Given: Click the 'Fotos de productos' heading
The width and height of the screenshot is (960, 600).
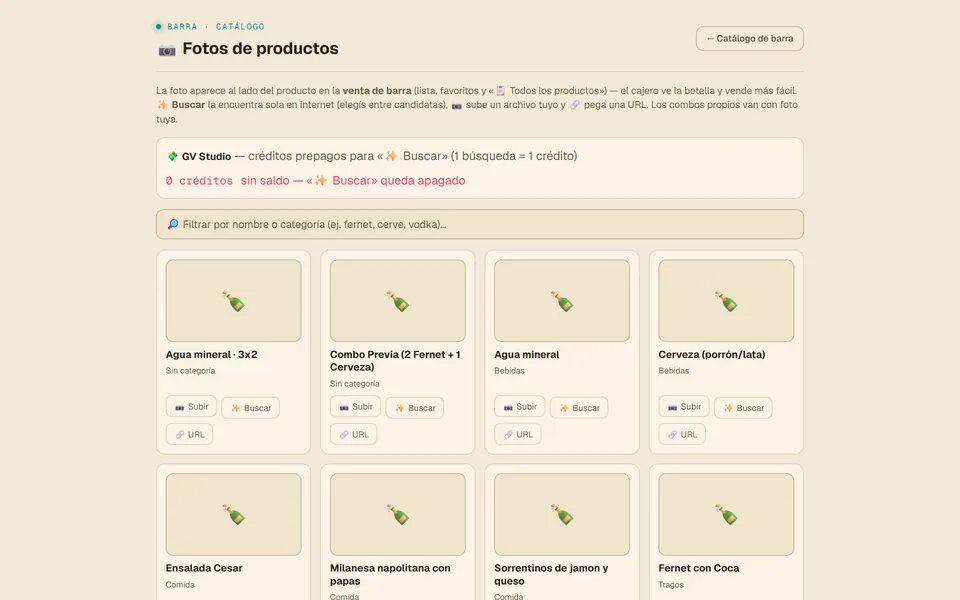Looking at the screenshot, I should pyautogui.click(x=260, y=48).
